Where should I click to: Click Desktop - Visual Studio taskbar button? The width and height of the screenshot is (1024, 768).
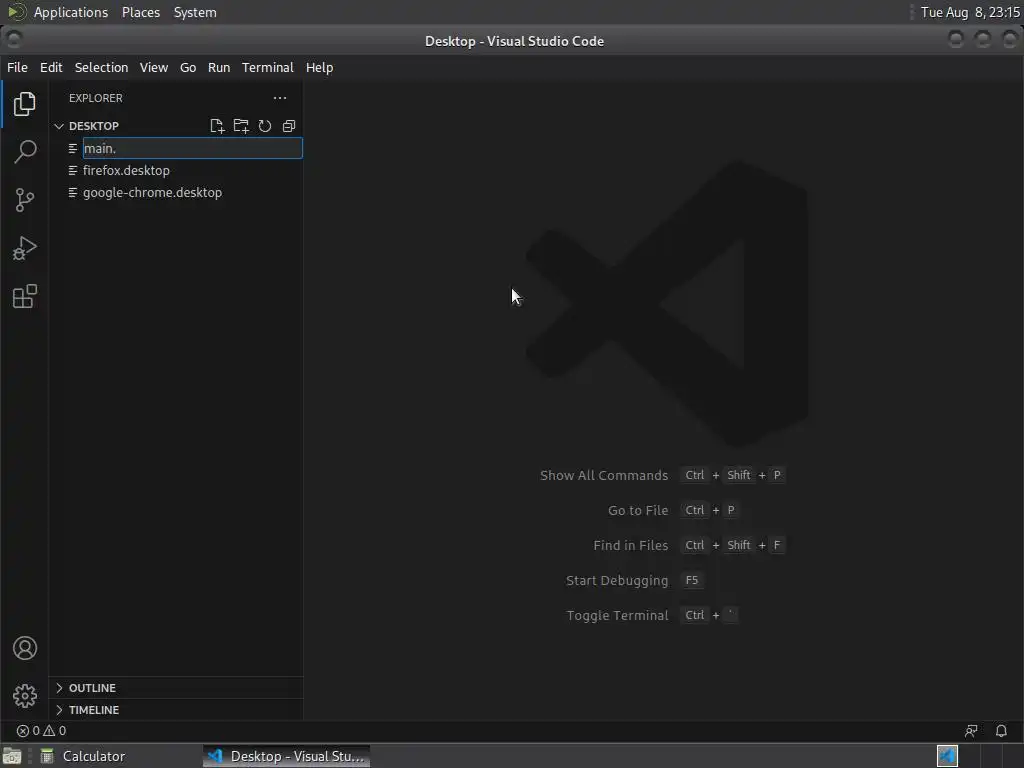(287, 756)
